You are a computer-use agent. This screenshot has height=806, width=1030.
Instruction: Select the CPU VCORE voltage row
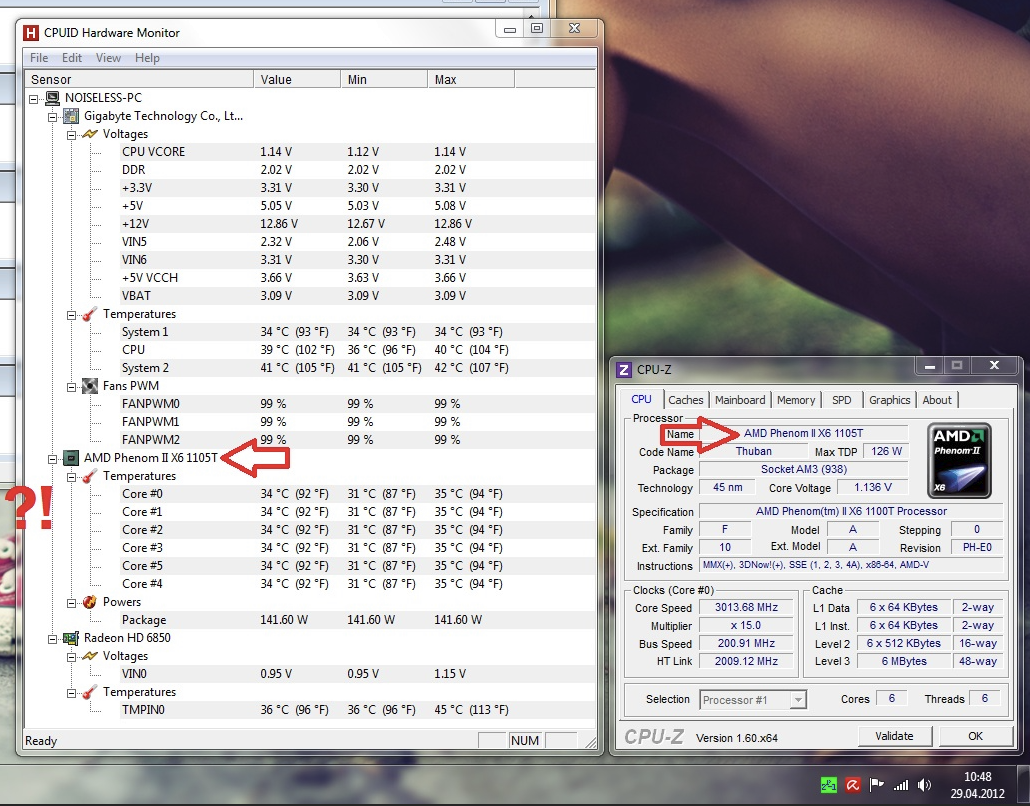click(x=357, y=152)
